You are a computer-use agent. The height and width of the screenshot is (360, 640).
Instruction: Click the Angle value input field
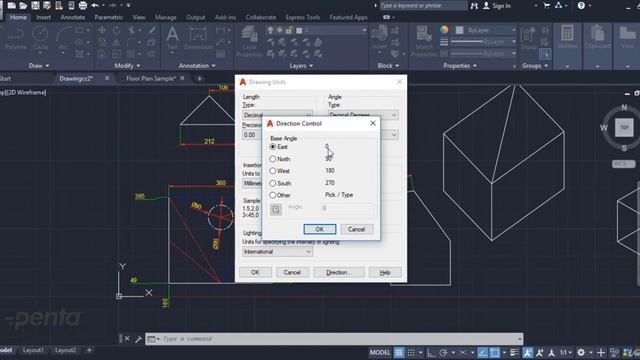tap(347, 209)
